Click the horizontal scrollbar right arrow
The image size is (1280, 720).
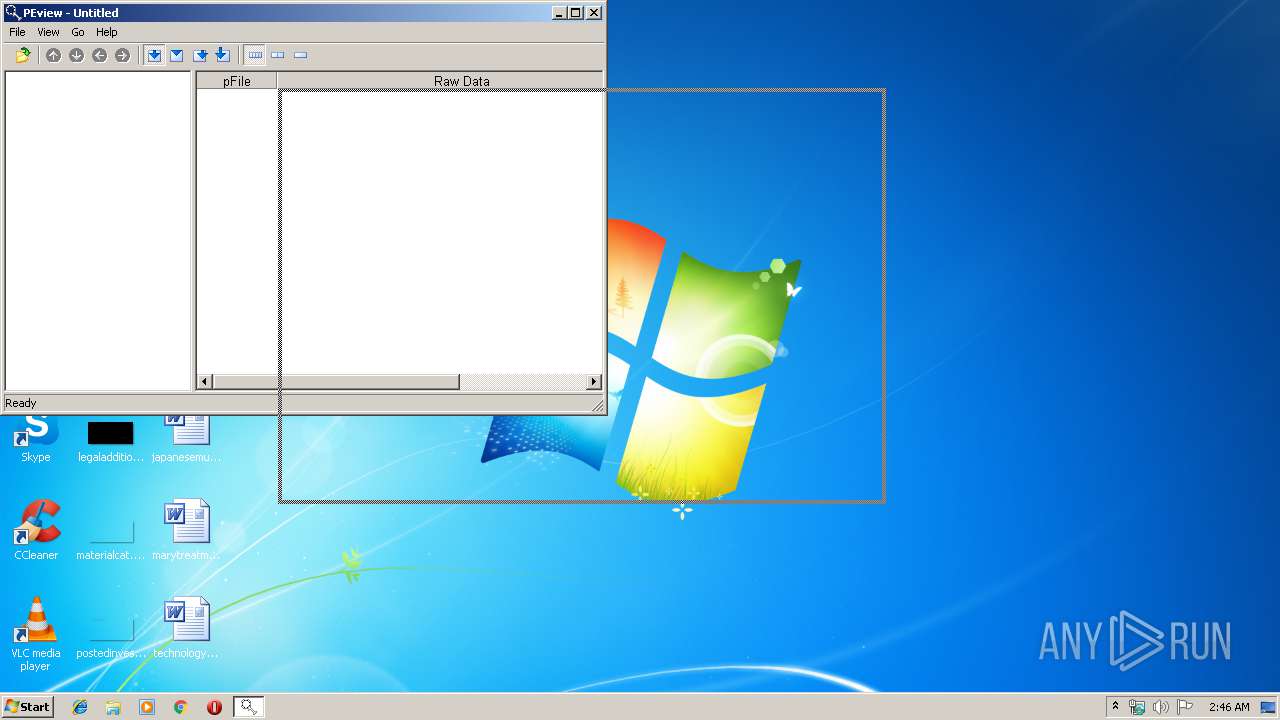594,381
